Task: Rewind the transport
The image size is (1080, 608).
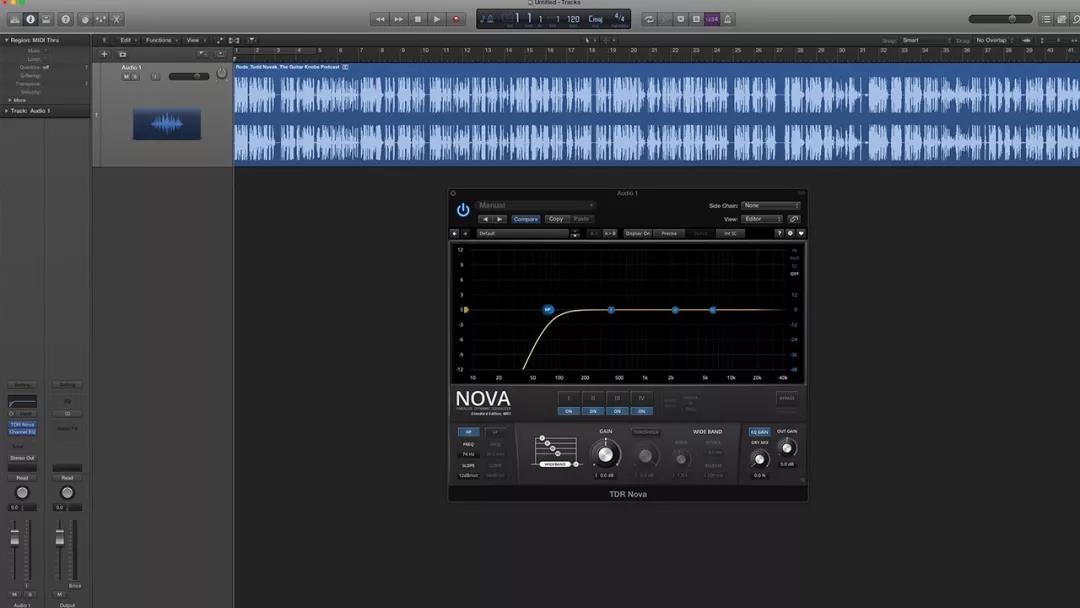Action: tap(380, 19)
